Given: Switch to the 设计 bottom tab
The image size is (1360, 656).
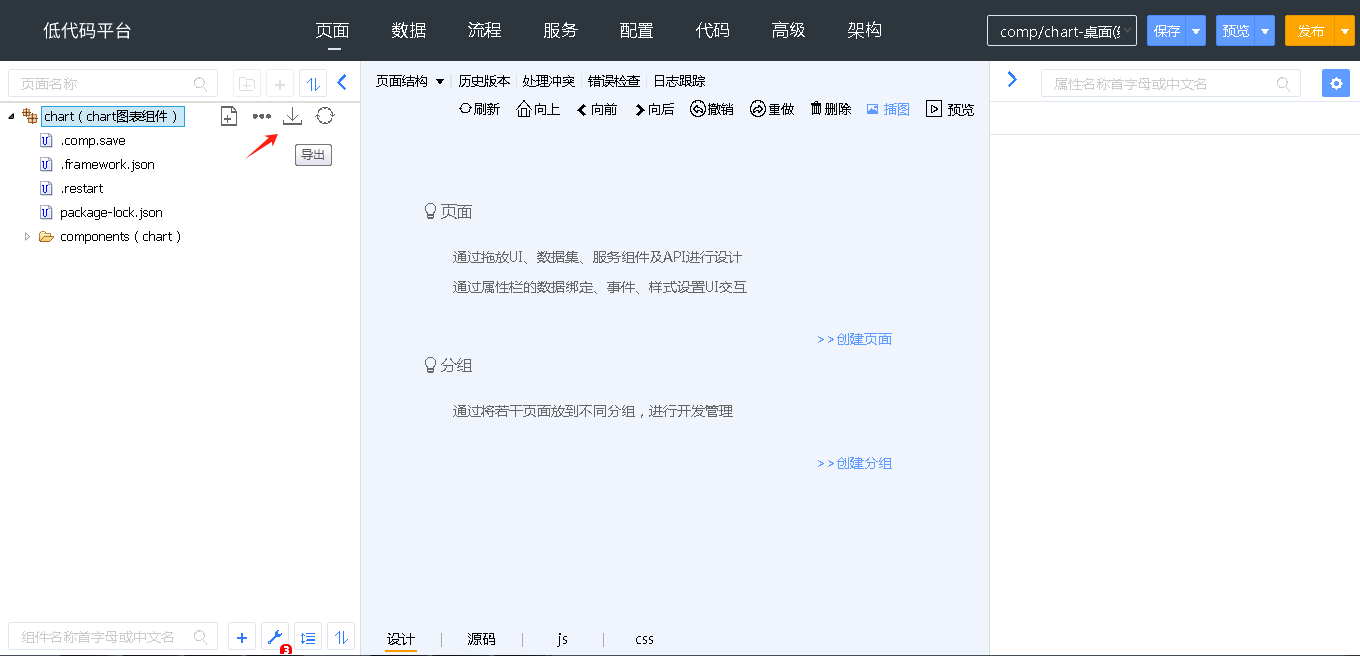Looking at the screenshot, I should click(401, 639).
